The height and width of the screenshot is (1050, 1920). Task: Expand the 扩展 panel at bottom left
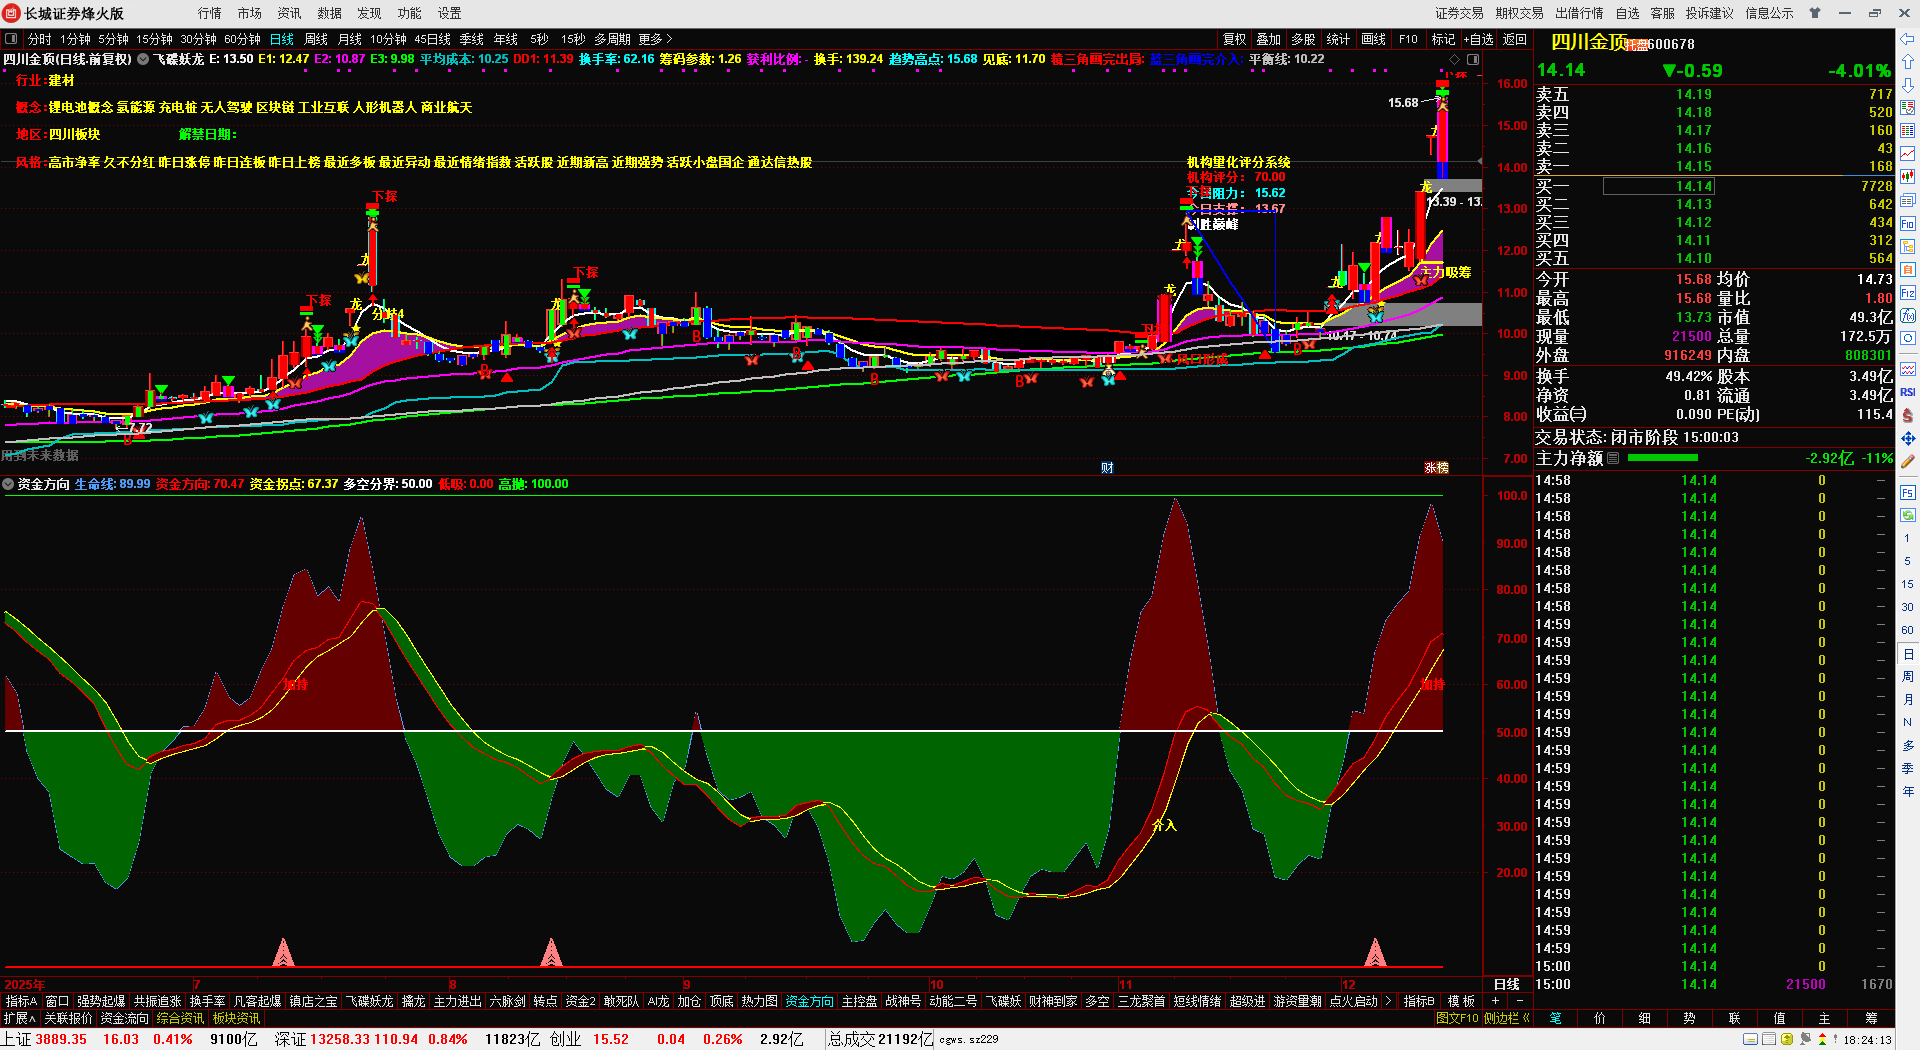pos(19,1018)
